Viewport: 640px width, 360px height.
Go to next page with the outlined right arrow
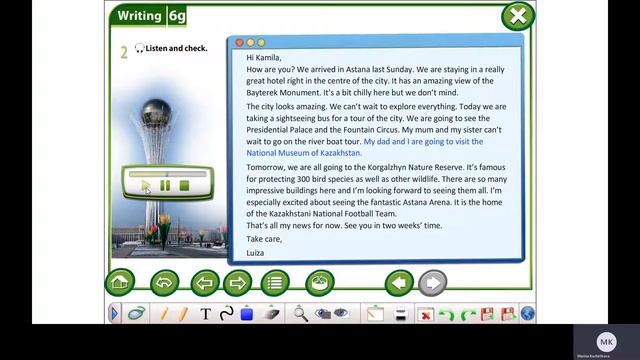tap(238, 282)
